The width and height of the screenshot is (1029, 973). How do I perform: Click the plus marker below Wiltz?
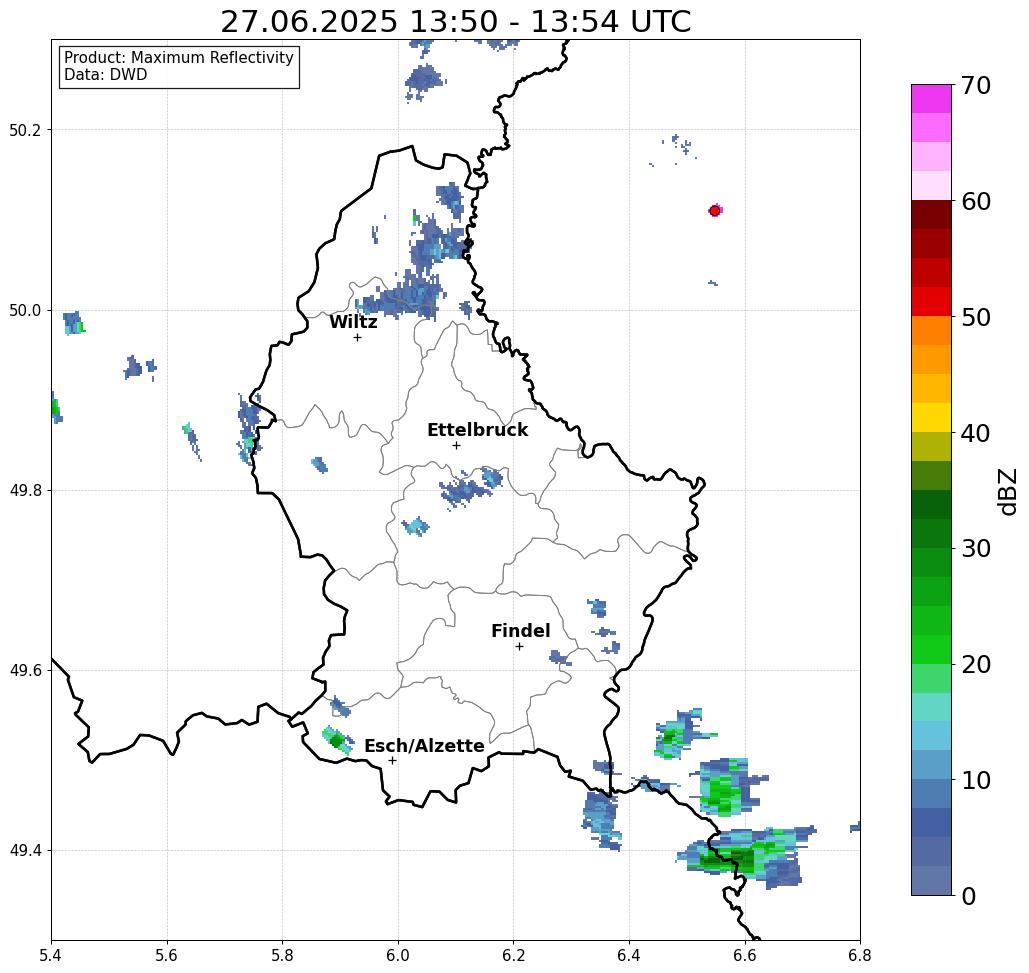[x=357, y=337]
